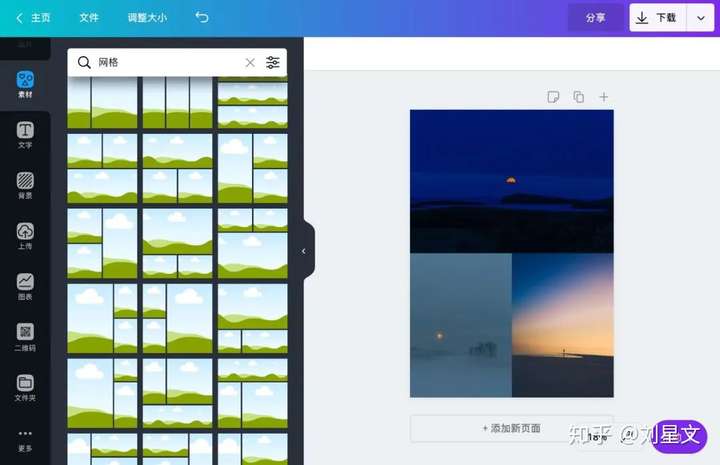The image size is (720, 465).
Task: Select the foggy gray-blue photo
Action: (461, 325)
